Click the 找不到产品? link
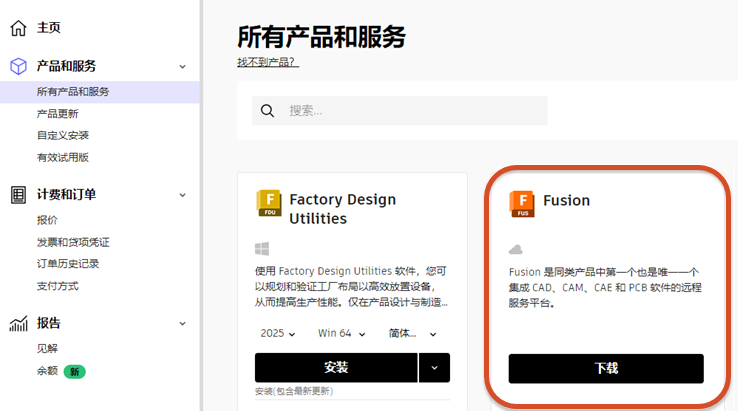Image resolution: width=738 pixels, height=411 pixels. (x=268, y=62)
